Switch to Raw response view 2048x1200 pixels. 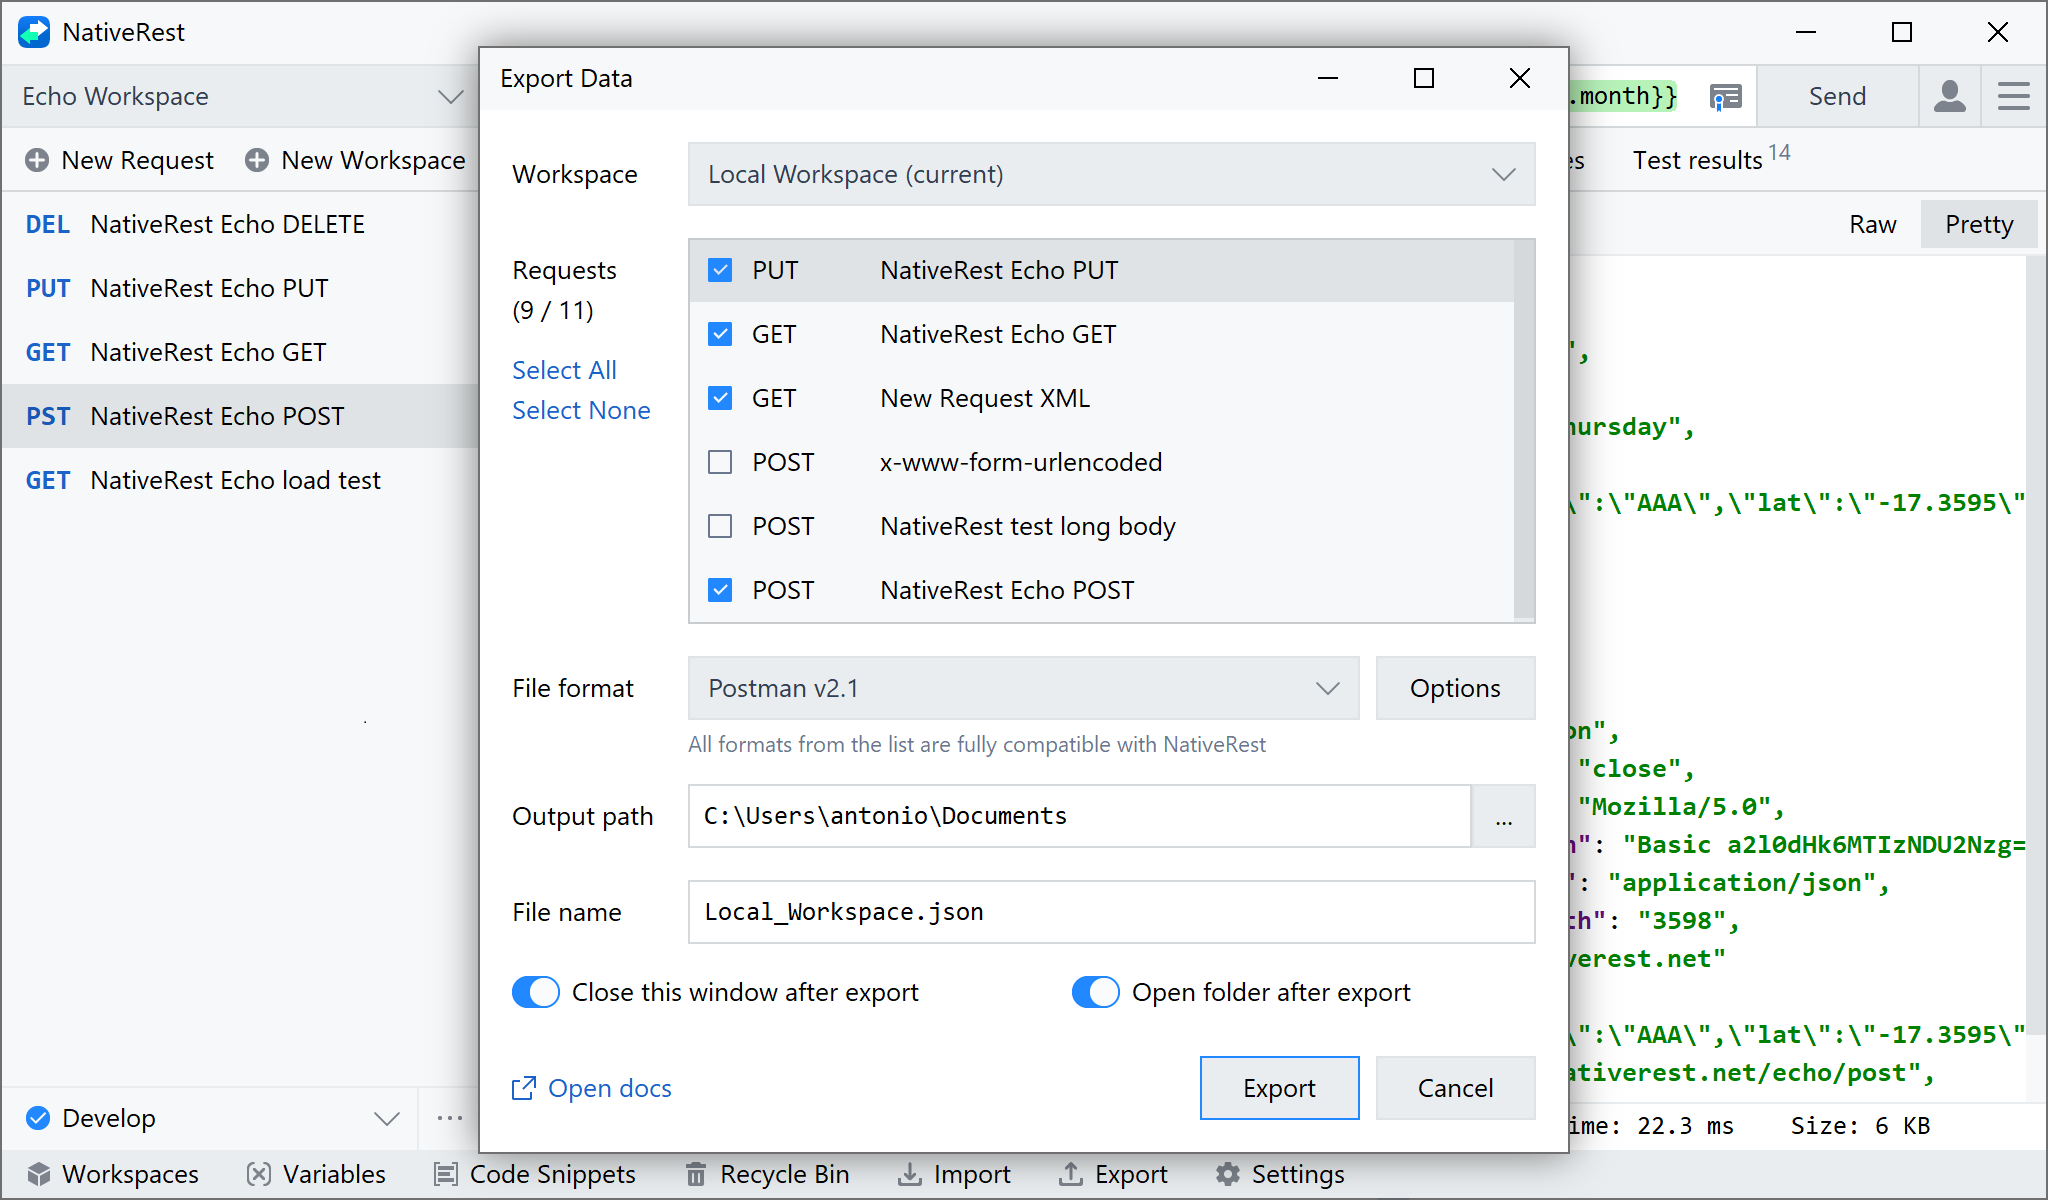tap(1872, 224)
